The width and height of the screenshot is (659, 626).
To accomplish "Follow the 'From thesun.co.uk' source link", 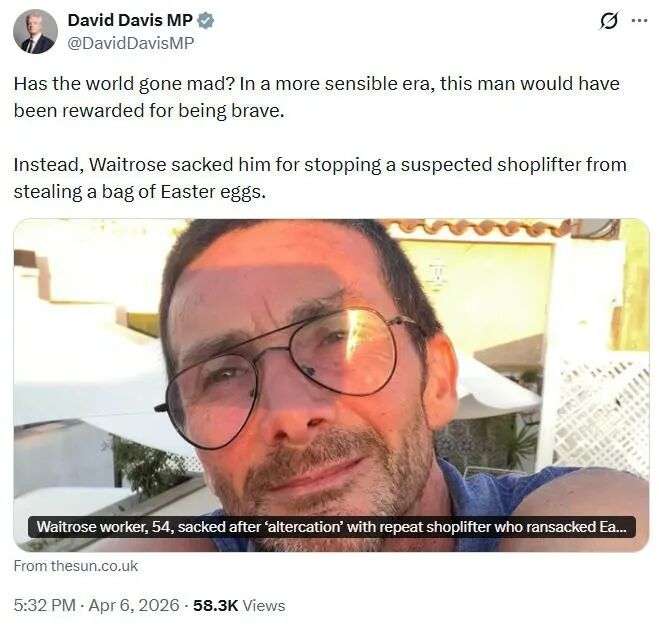I will tap(76, 566).
